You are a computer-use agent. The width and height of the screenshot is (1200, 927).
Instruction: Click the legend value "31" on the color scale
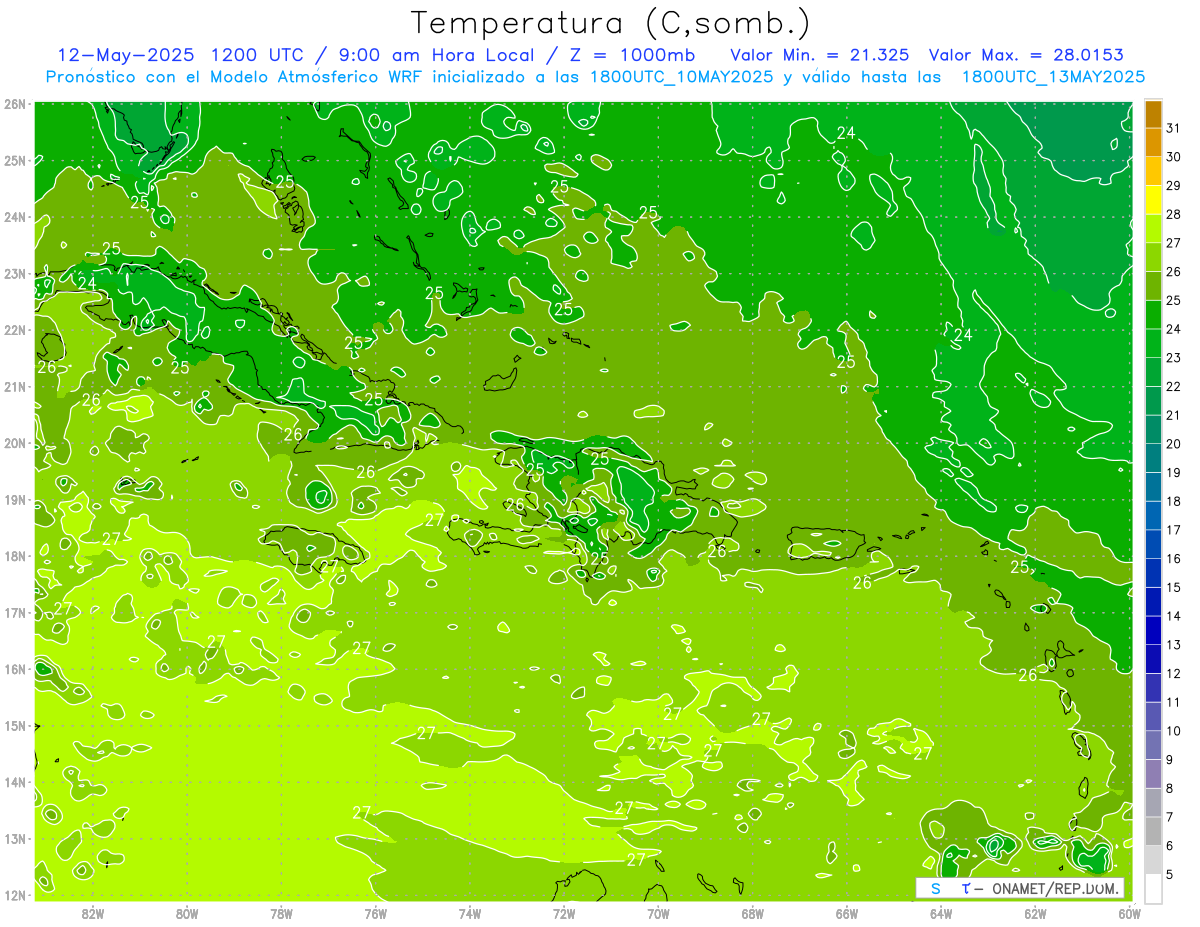click(1173, 128)
